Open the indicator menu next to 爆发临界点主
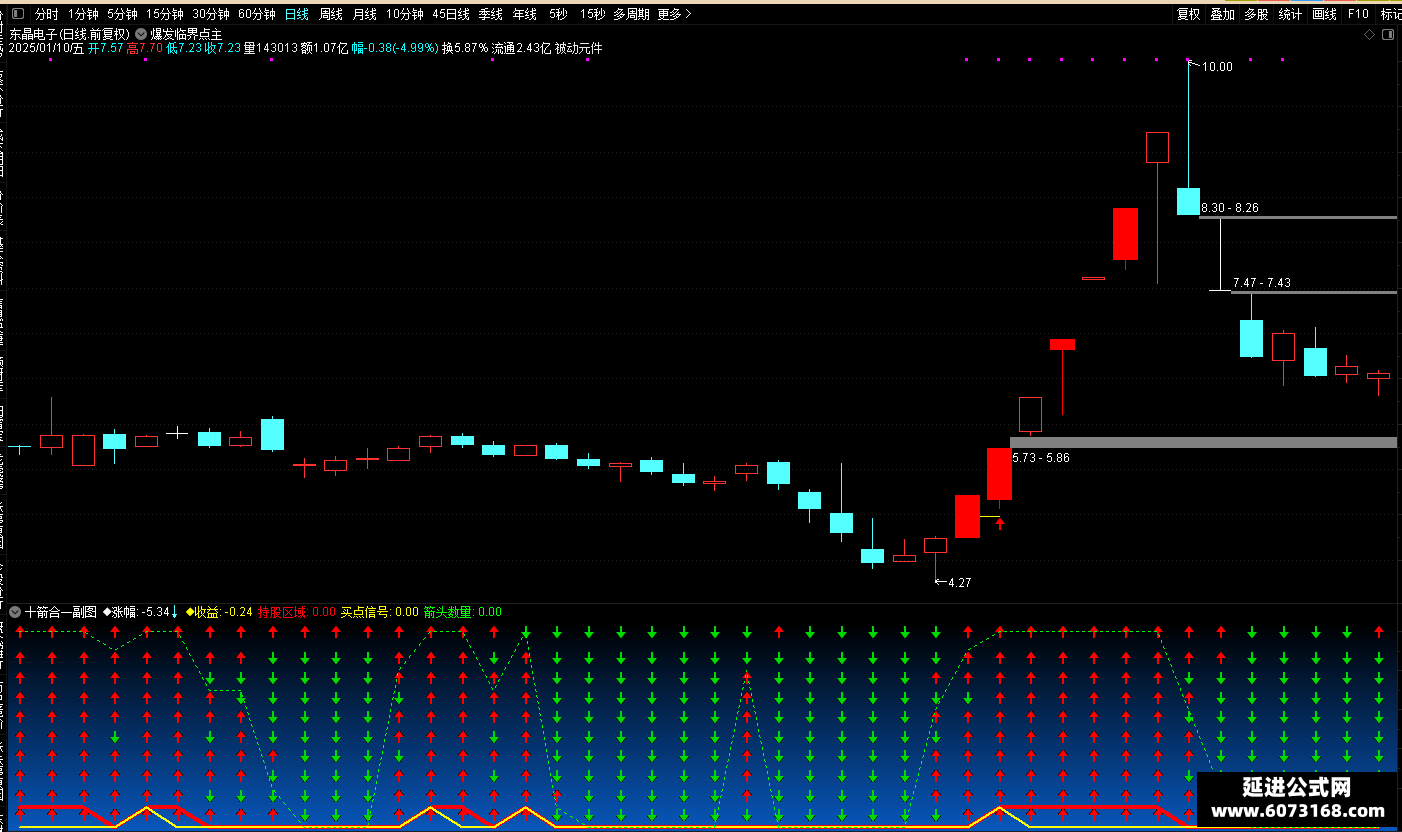The width and height of the screenshot is (1402, 832). click(x=142, y=34)
